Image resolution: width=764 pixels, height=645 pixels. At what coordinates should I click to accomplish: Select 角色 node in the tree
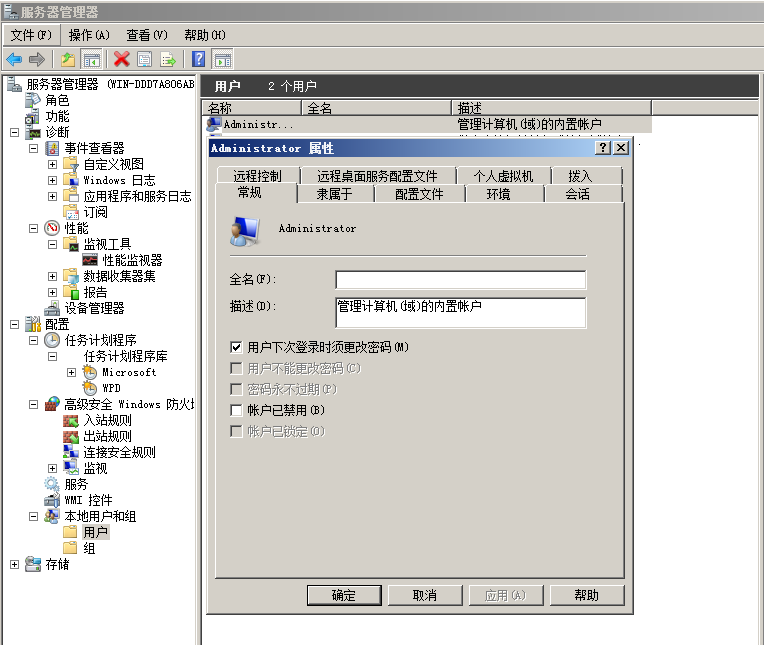click(x=57, y=100)
